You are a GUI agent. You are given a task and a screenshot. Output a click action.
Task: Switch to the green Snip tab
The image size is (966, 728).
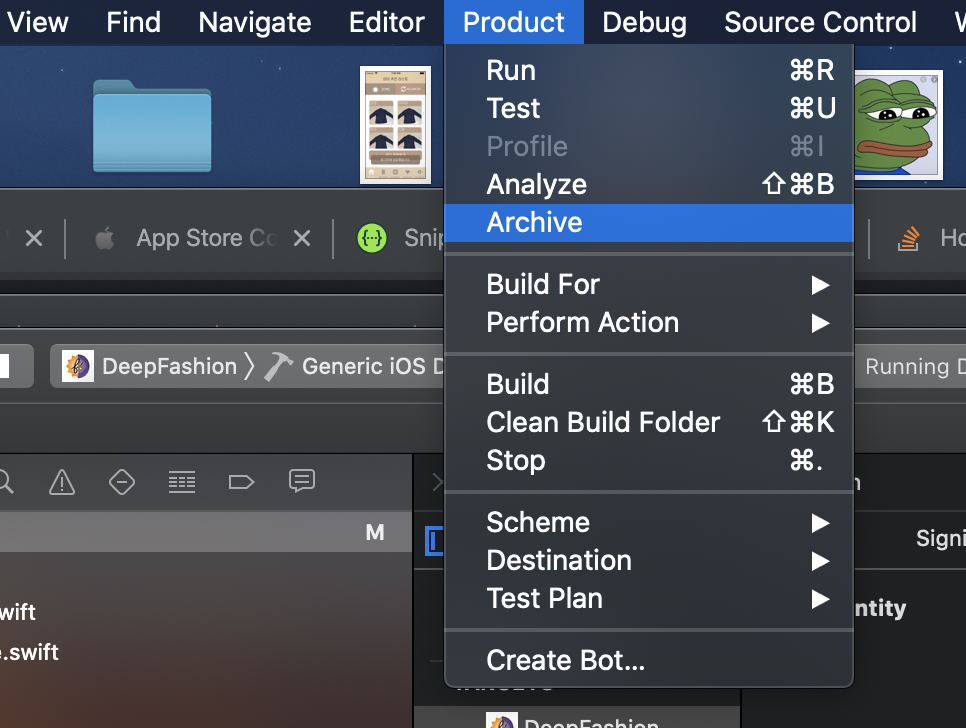[400, 238]
